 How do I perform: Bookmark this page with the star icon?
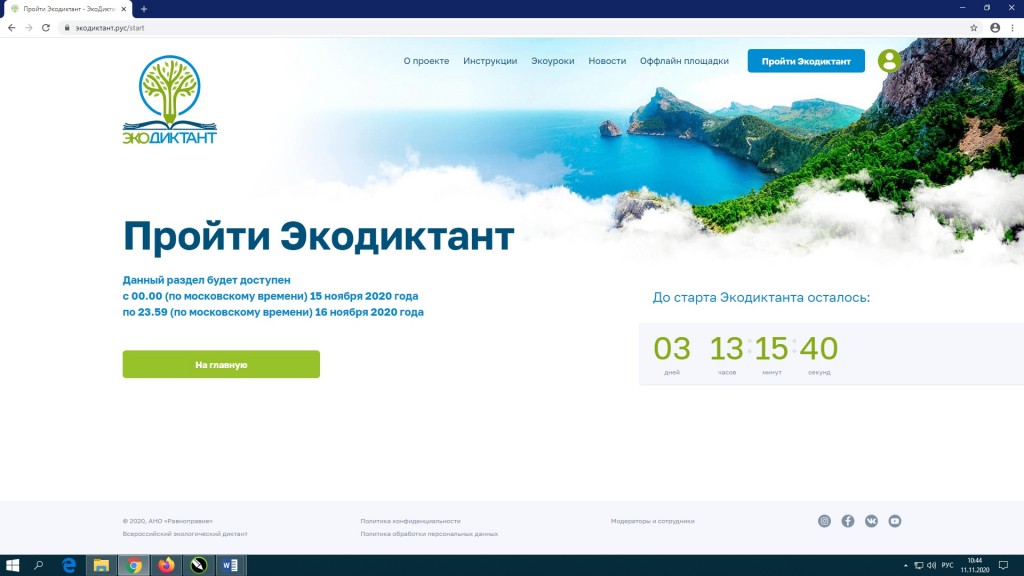coord(974,28)
